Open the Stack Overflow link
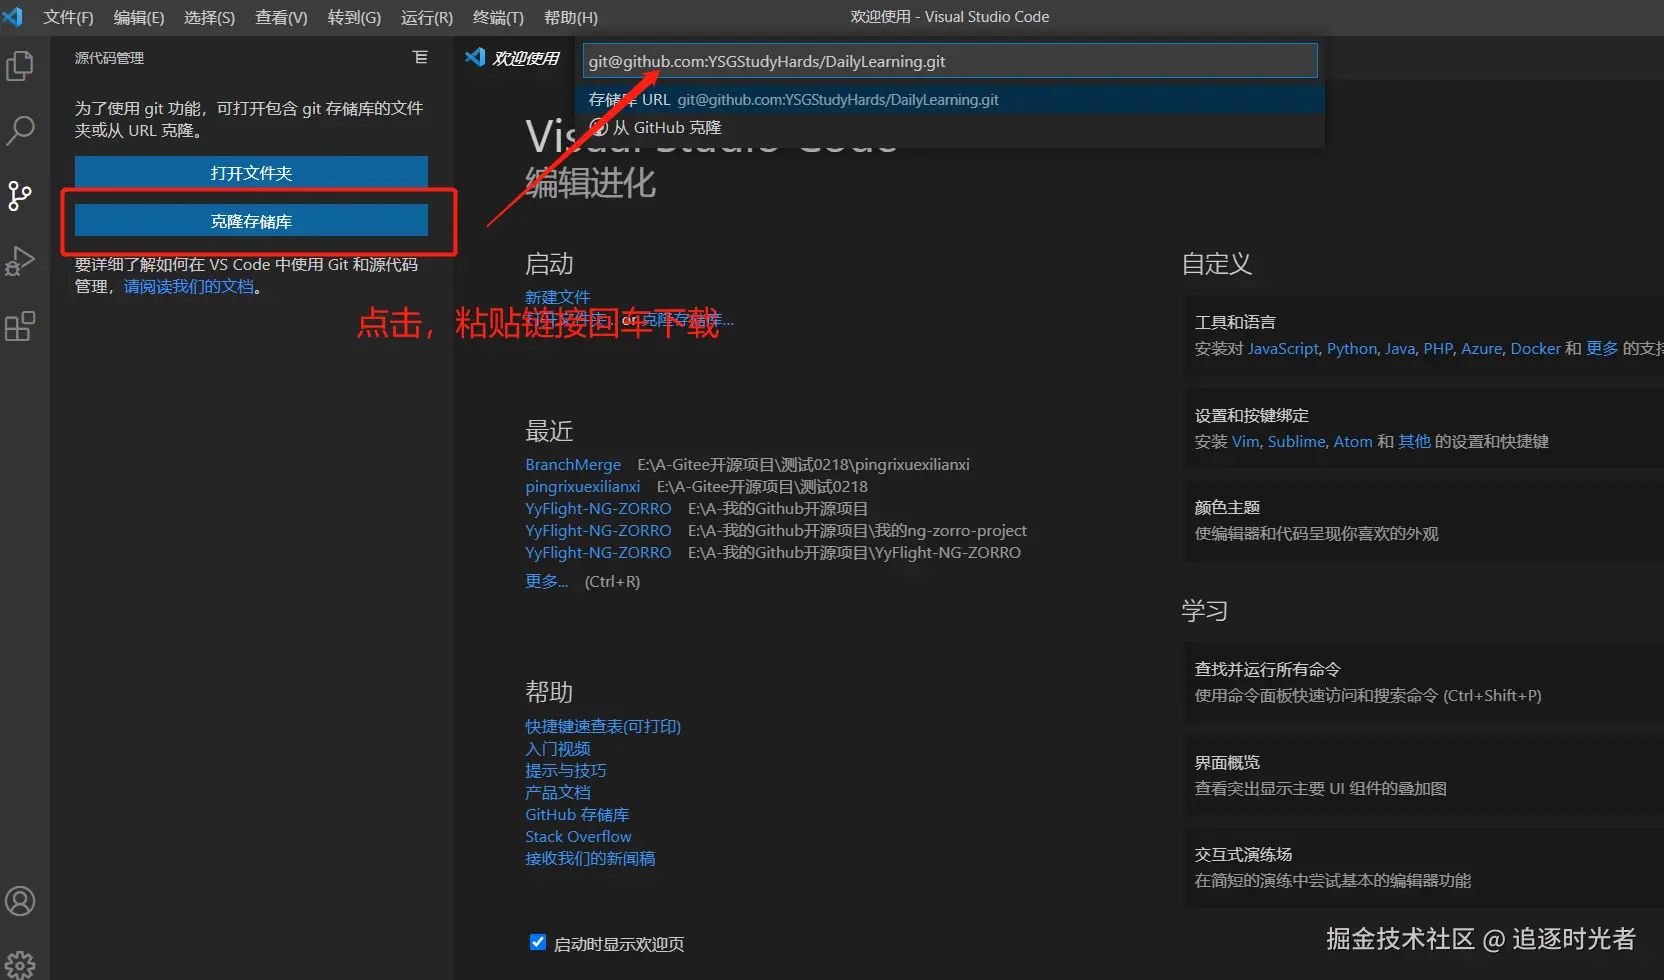The image size is (1664, 980). [578, 836]
